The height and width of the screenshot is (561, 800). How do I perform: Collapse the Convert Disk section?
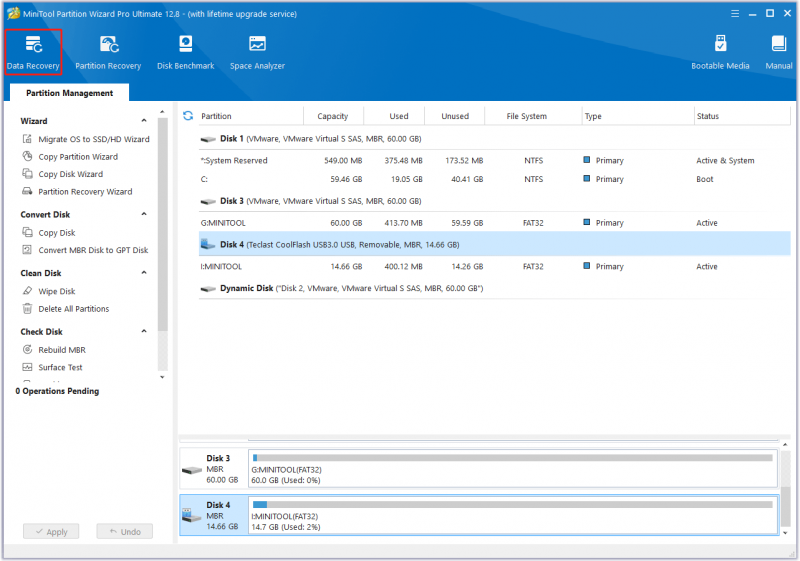144,214
